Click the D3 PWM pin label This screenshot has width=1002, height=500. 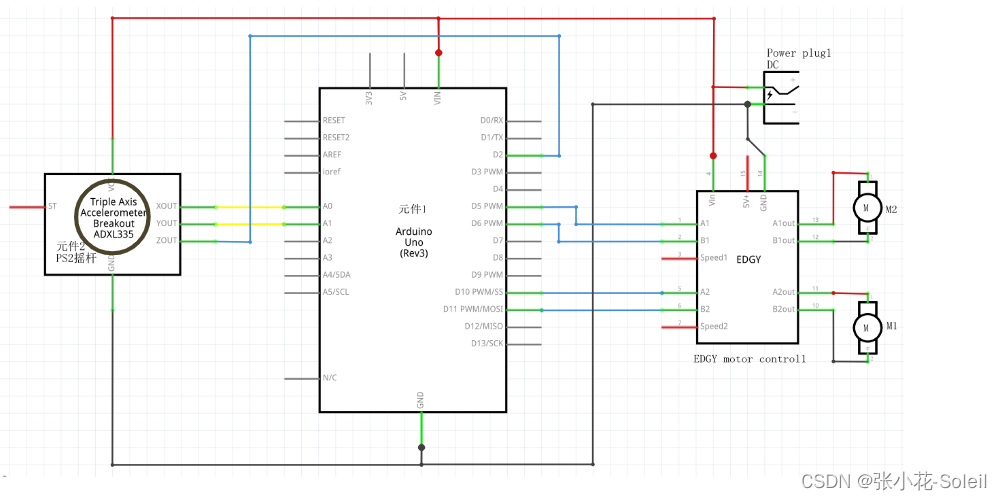point(487,172)
